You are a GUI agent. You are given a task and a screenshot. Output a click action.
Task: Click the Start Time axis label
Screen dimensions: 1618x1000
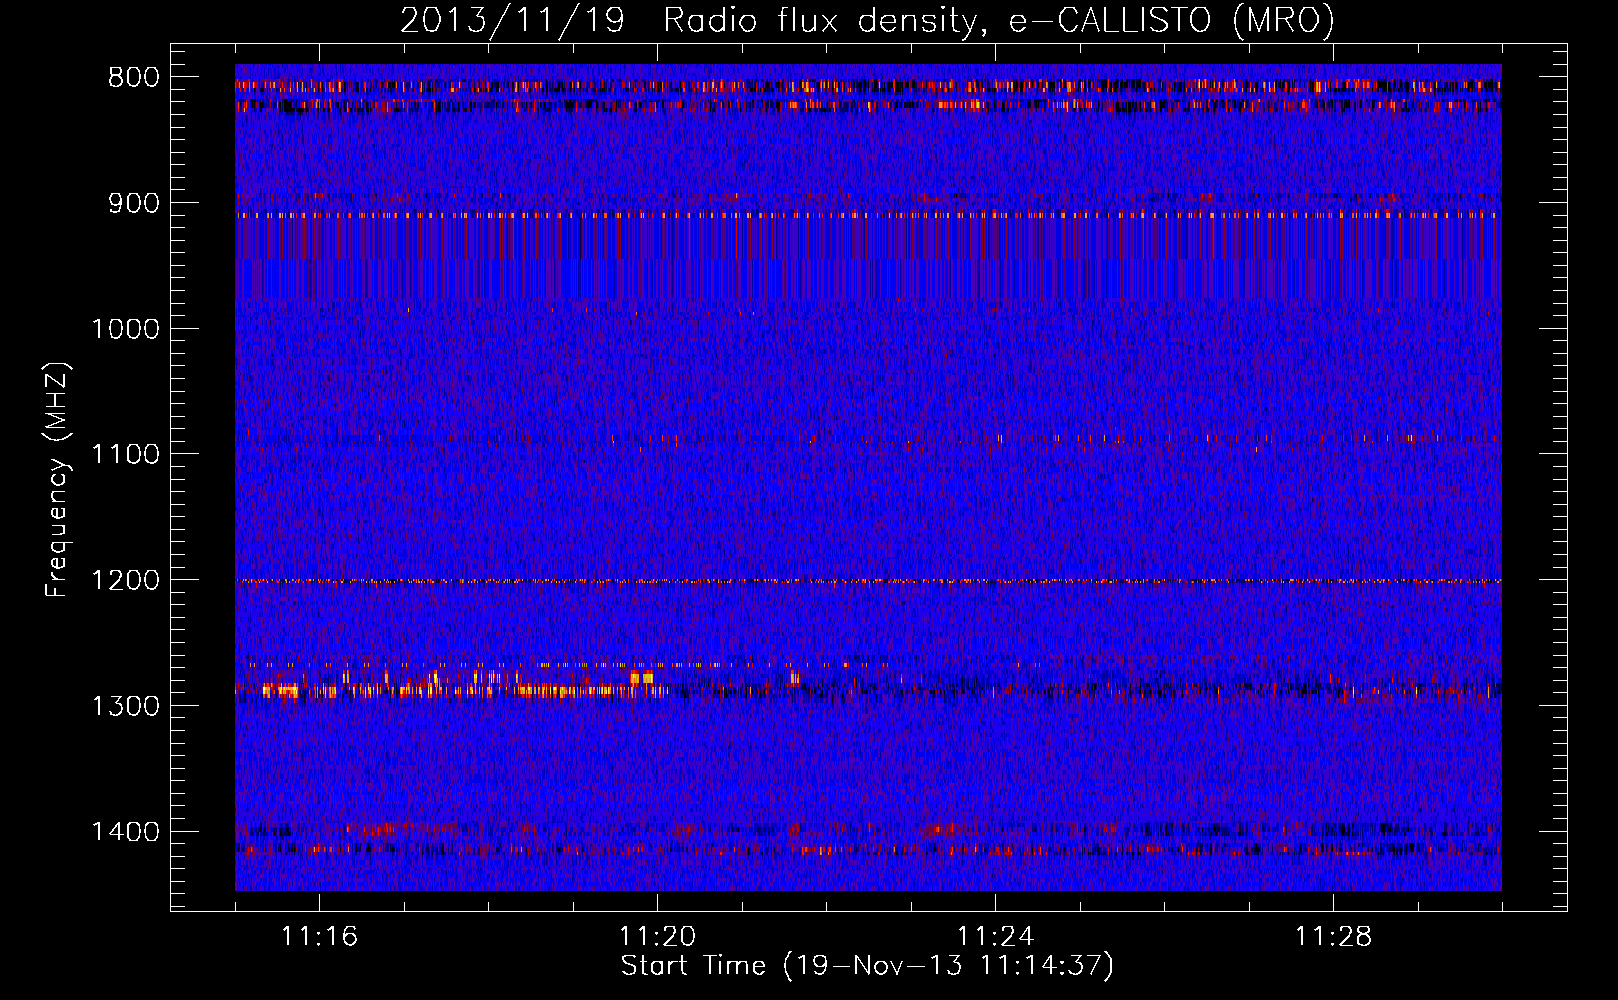[x=867, y=966]
